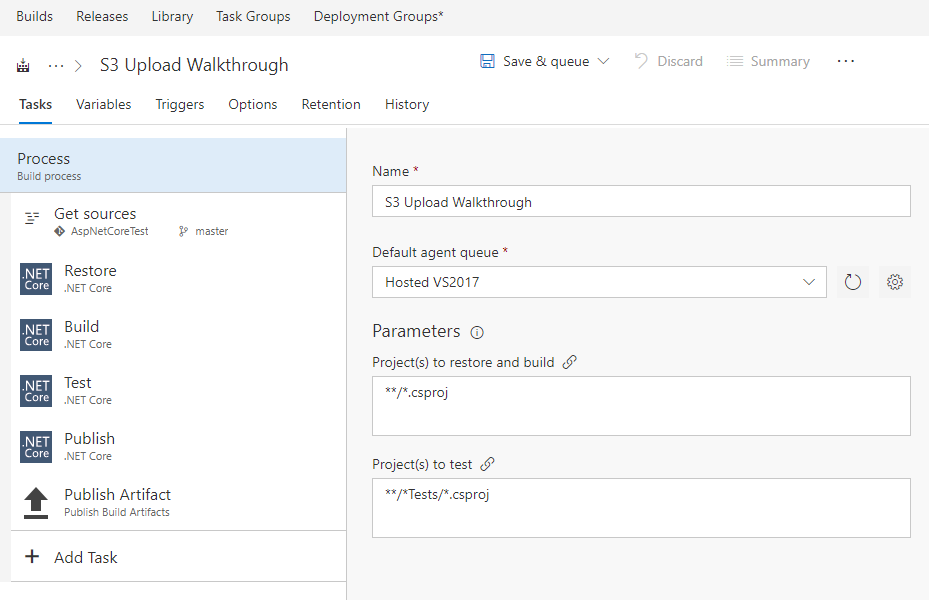
Task: Click the Project(s) to test field
Action: [x=641, y=508]
